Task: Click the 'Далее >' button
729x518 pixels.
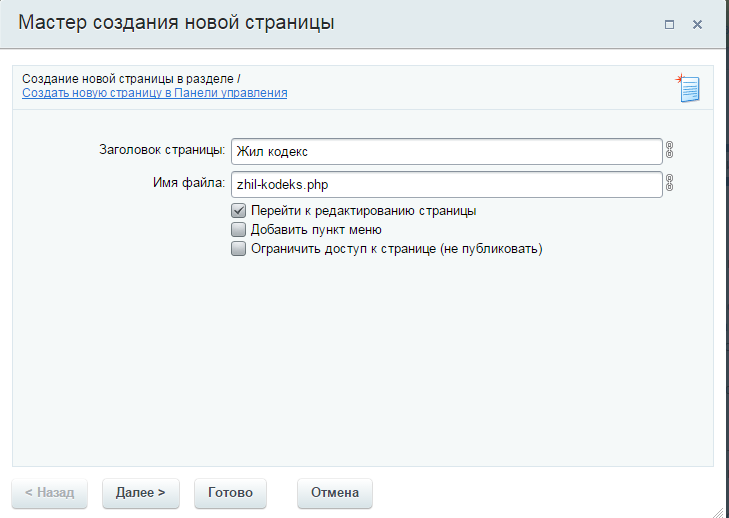Action: point(141,493)
